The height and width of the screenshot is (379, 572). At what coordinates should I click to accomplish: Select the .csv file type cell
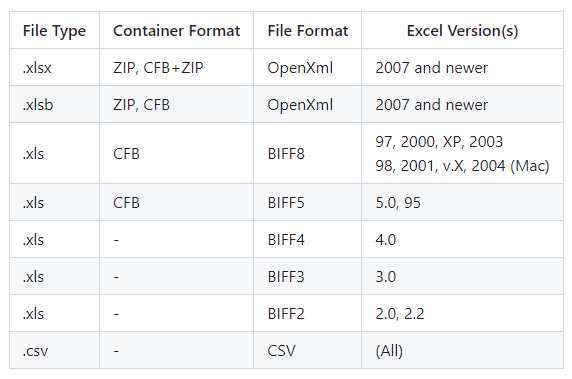(x=54, y=351)
